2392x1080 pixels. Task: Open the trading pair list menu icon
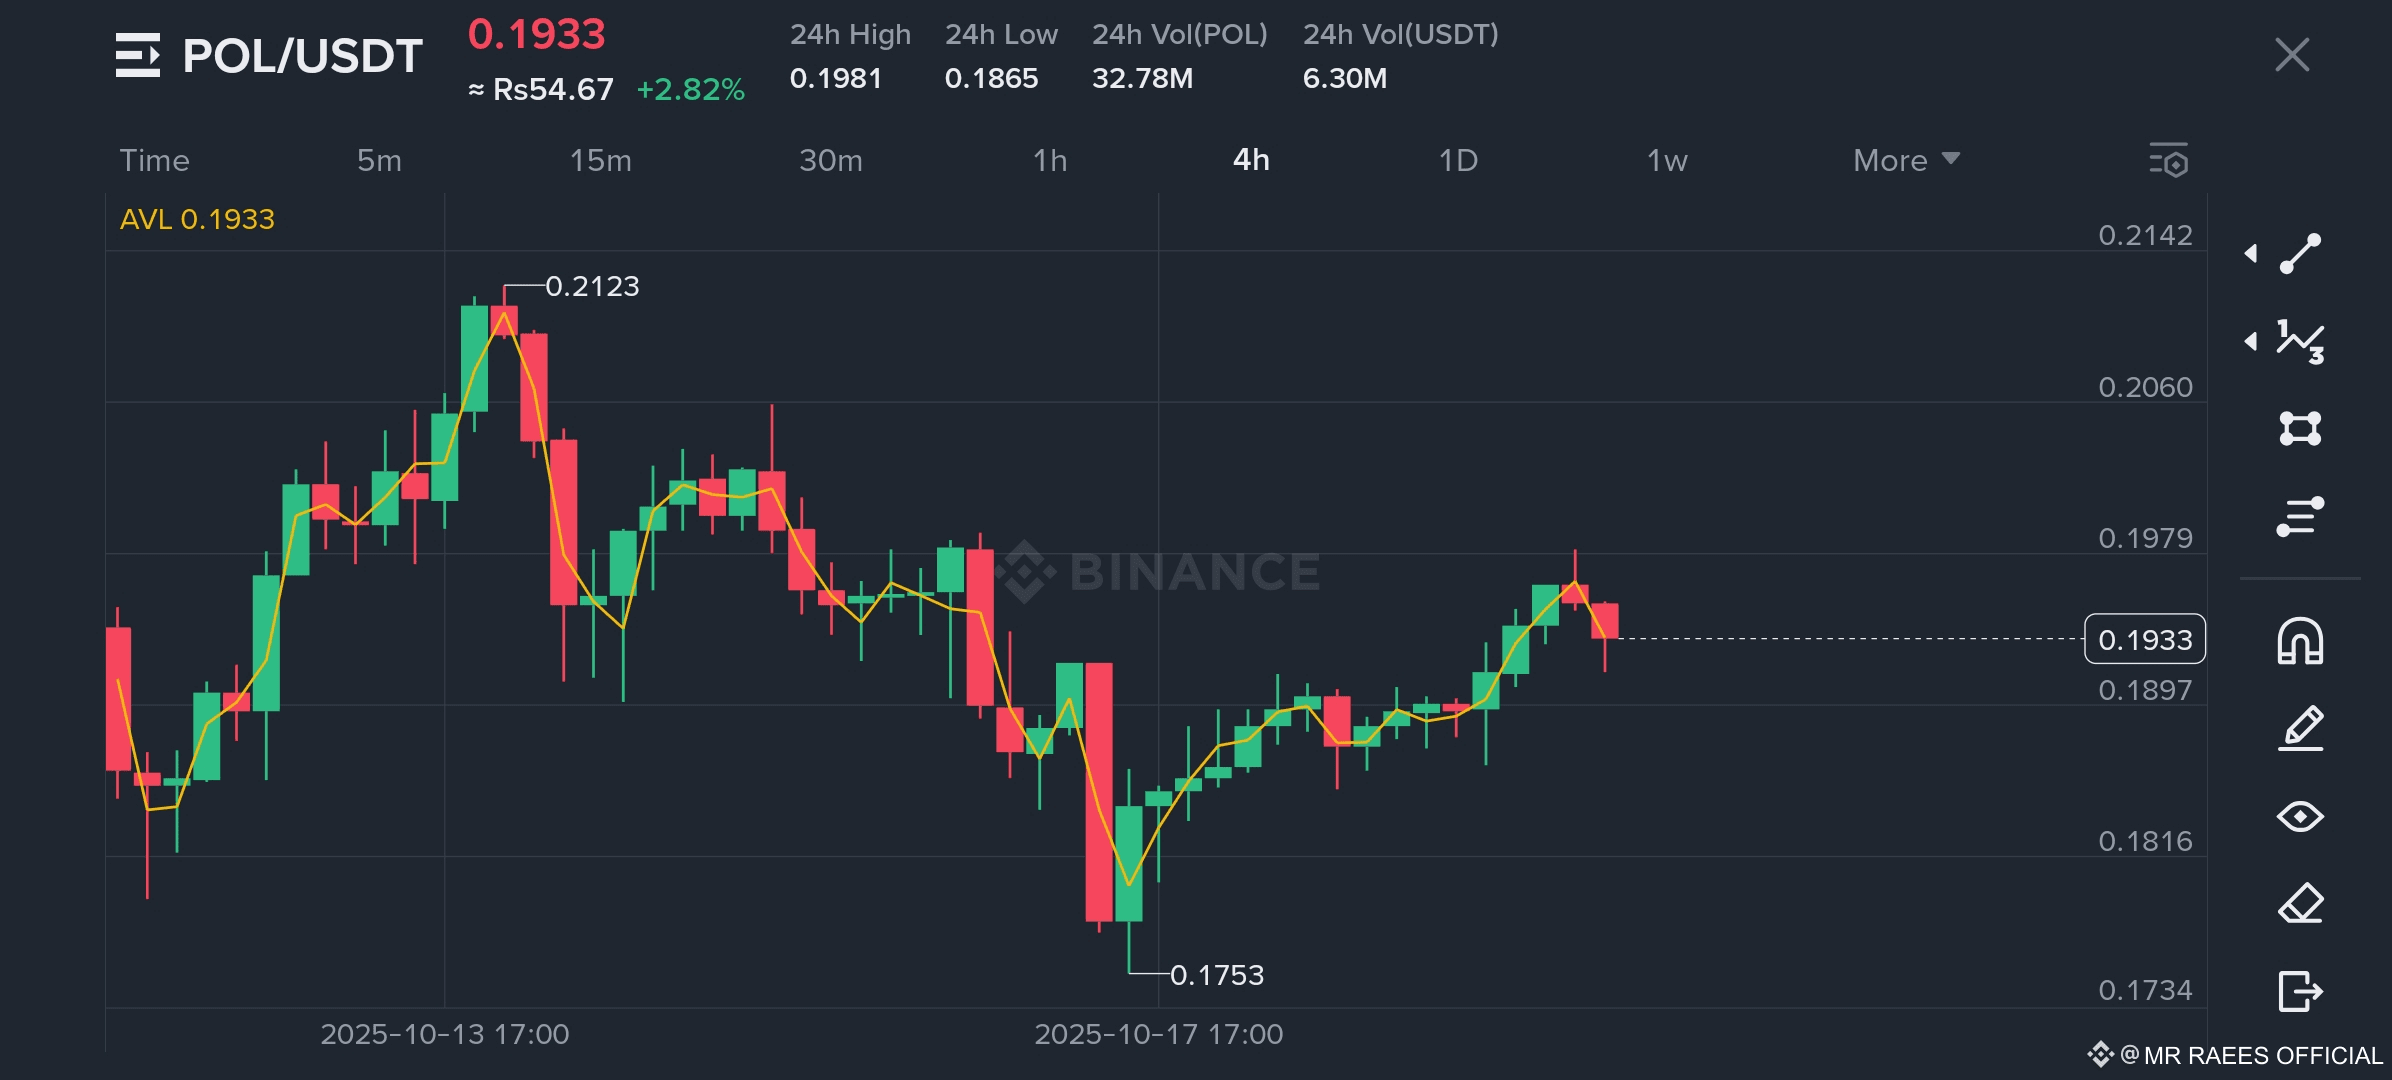click(x=137, y=55)
